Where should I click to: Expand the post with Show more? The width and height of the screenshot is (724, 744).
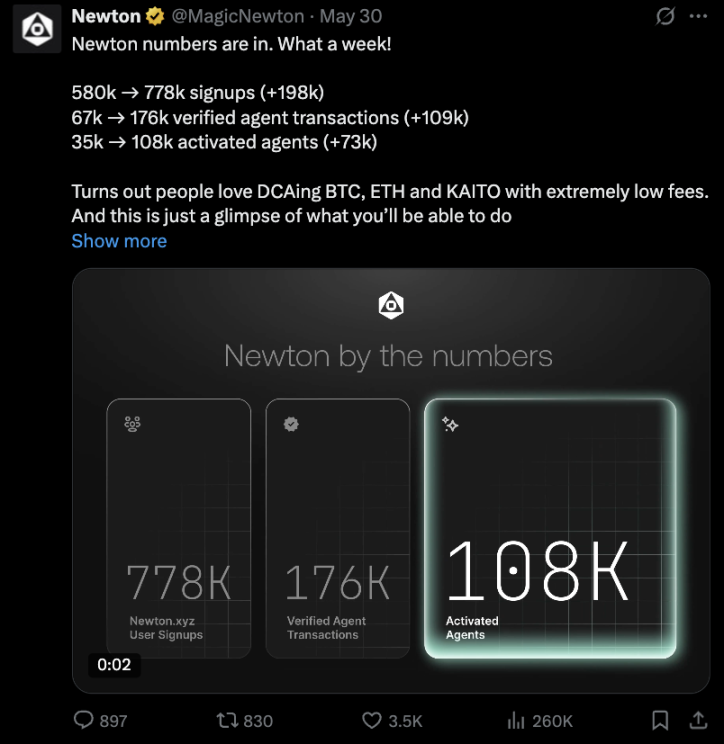(119, 241)
